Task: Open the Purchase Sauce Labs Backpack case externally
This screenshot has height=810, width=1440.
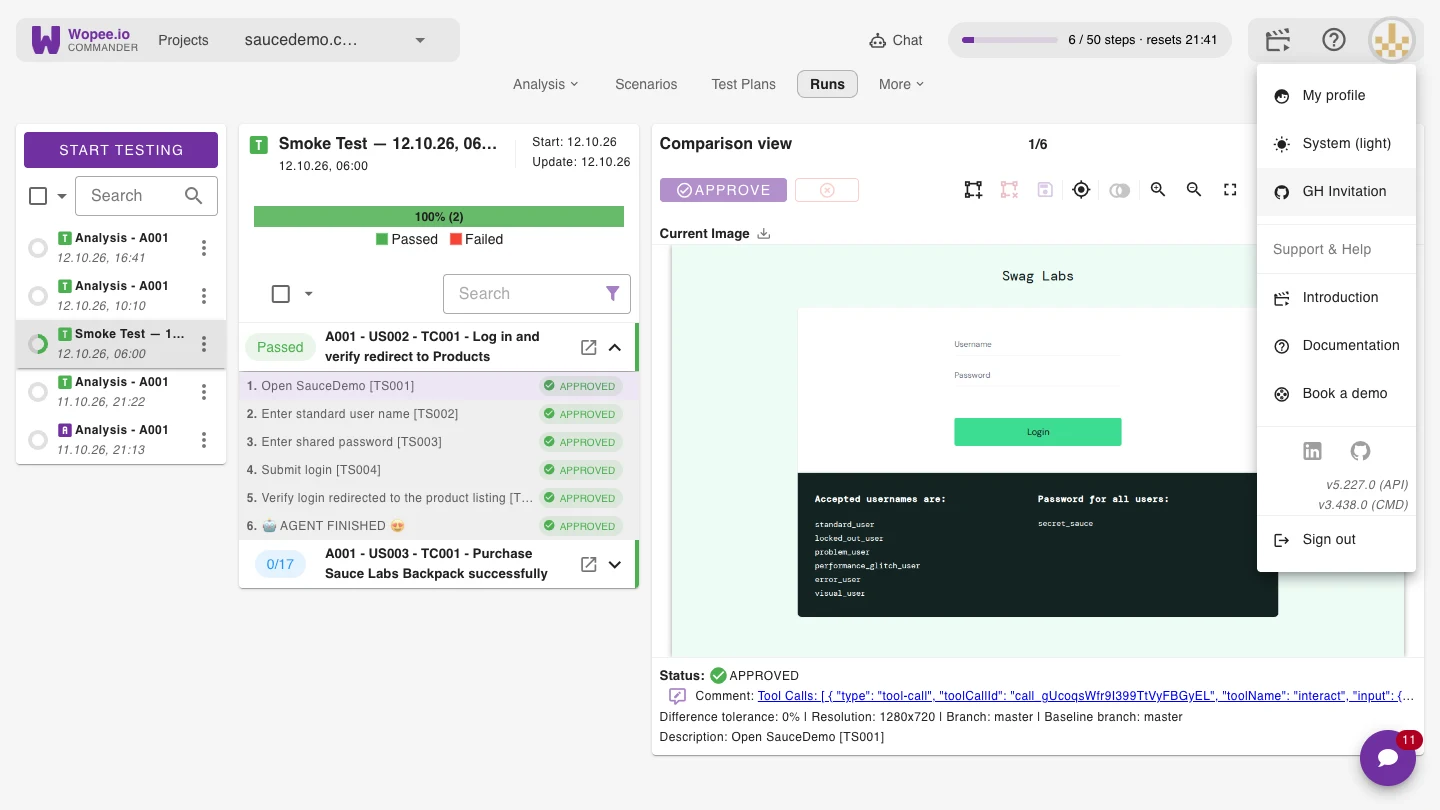Action: (x=589, y=564)
